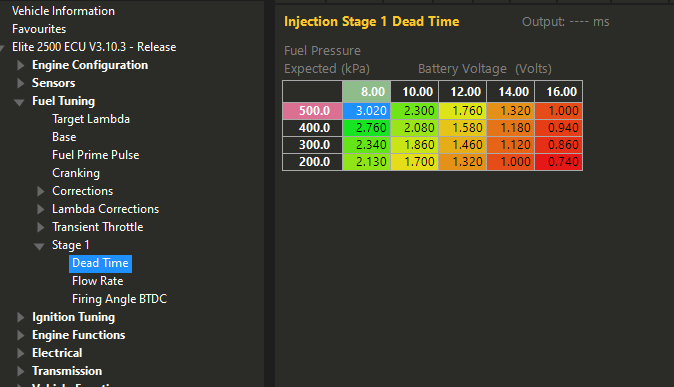Expand the Sensors tree node
The image size is (674, 387).
20,83
